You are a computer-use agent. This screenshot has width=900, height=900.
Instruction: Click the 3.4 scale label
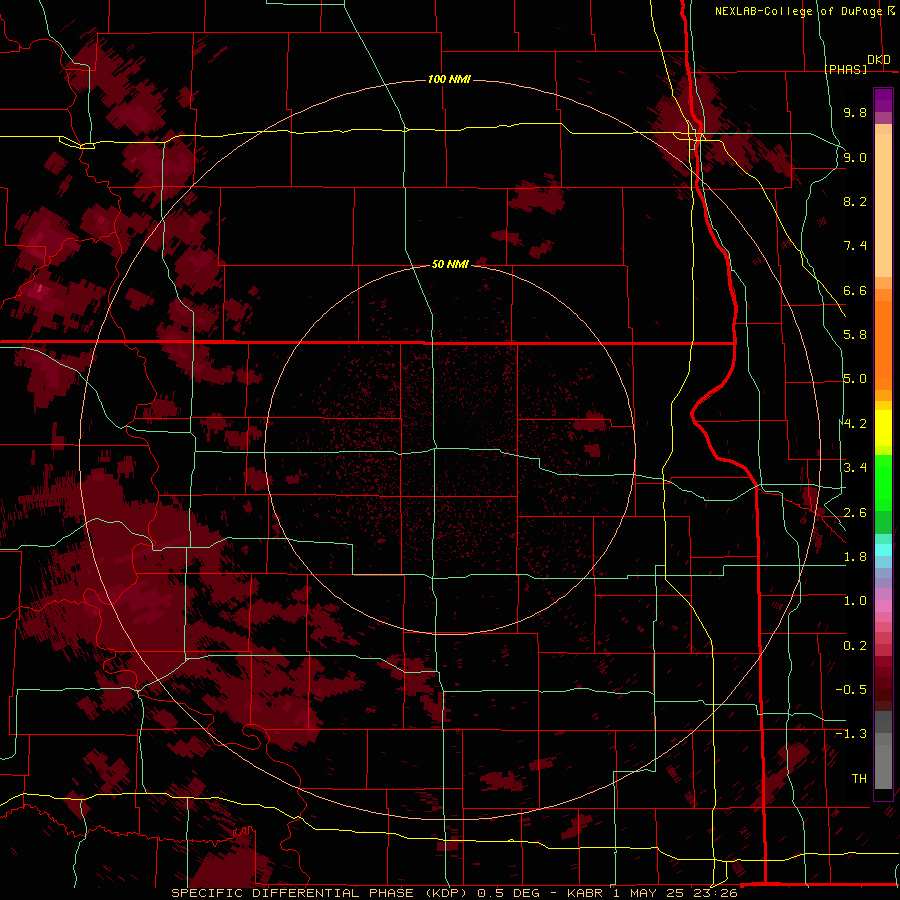855,468
